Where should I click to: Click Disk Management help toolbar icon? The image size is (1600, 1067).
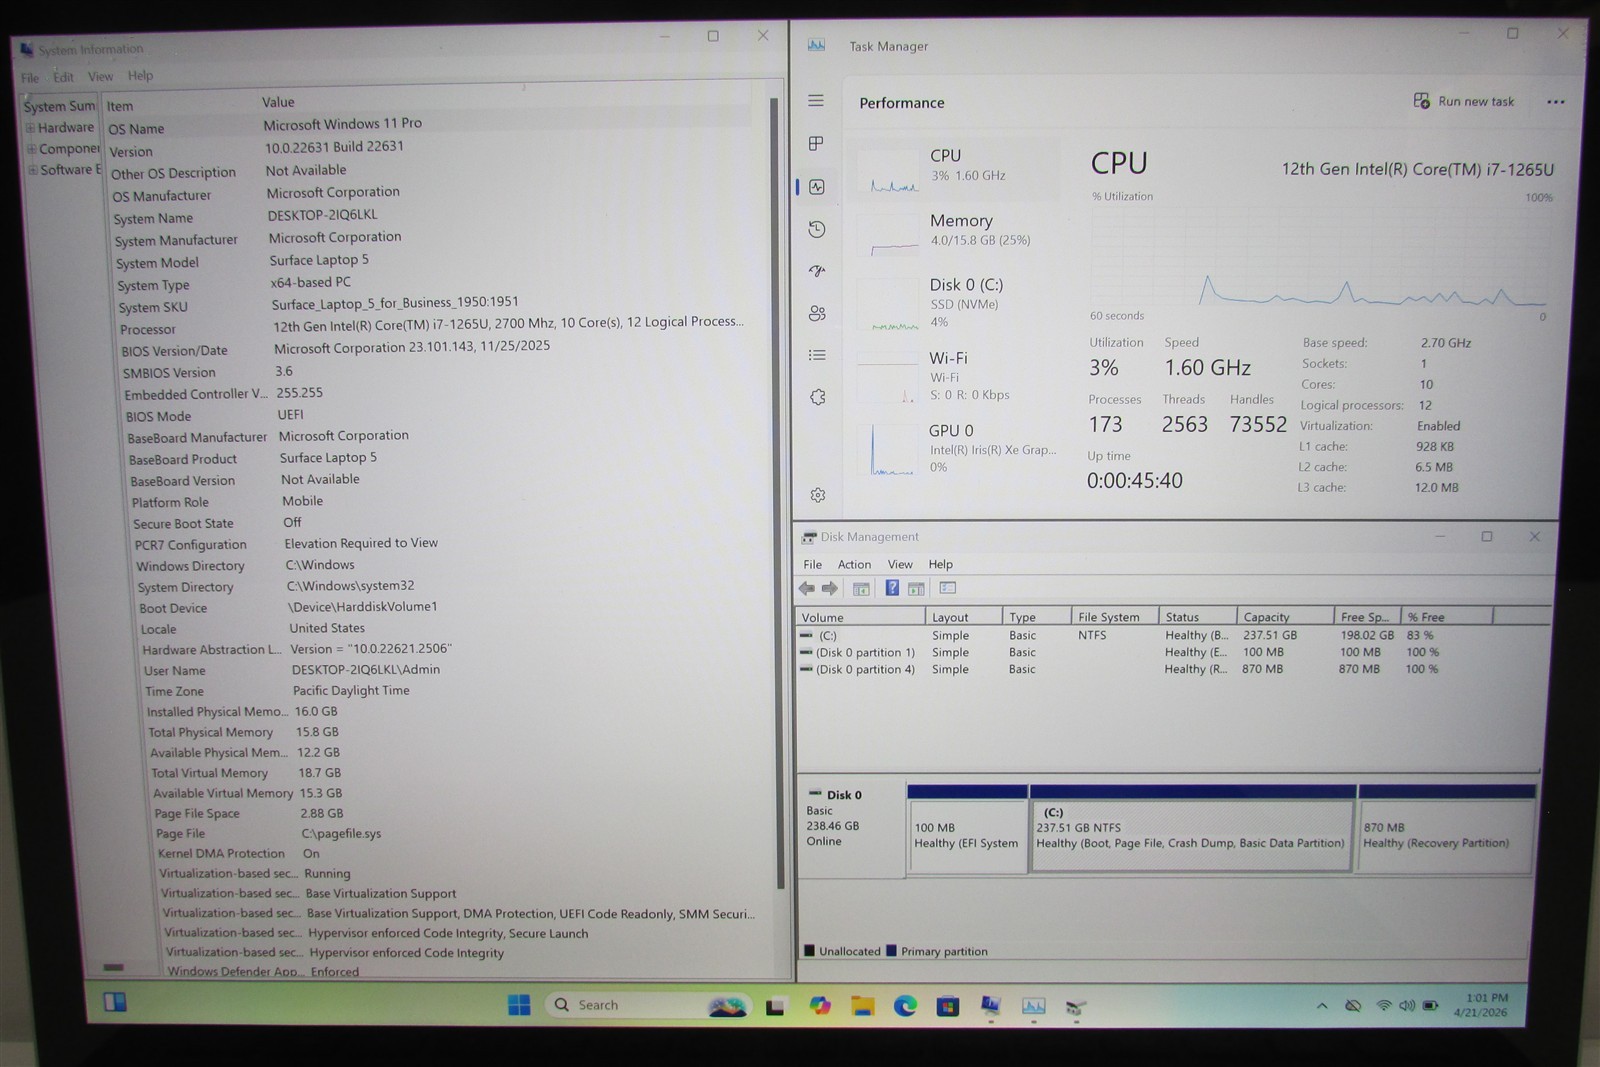892,588
